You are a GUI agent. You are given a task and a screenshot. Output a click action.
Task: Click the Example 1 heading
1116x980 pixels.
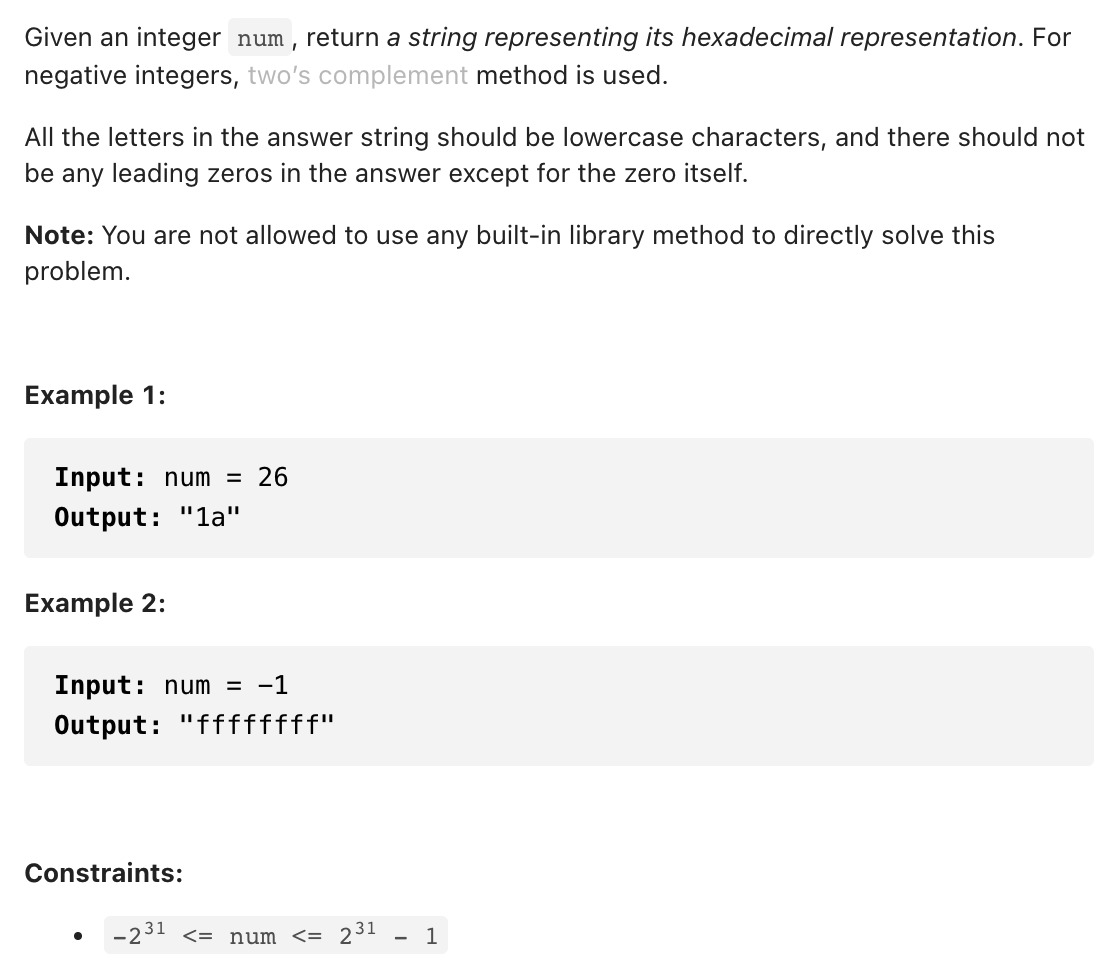click(x=95, y=395)
